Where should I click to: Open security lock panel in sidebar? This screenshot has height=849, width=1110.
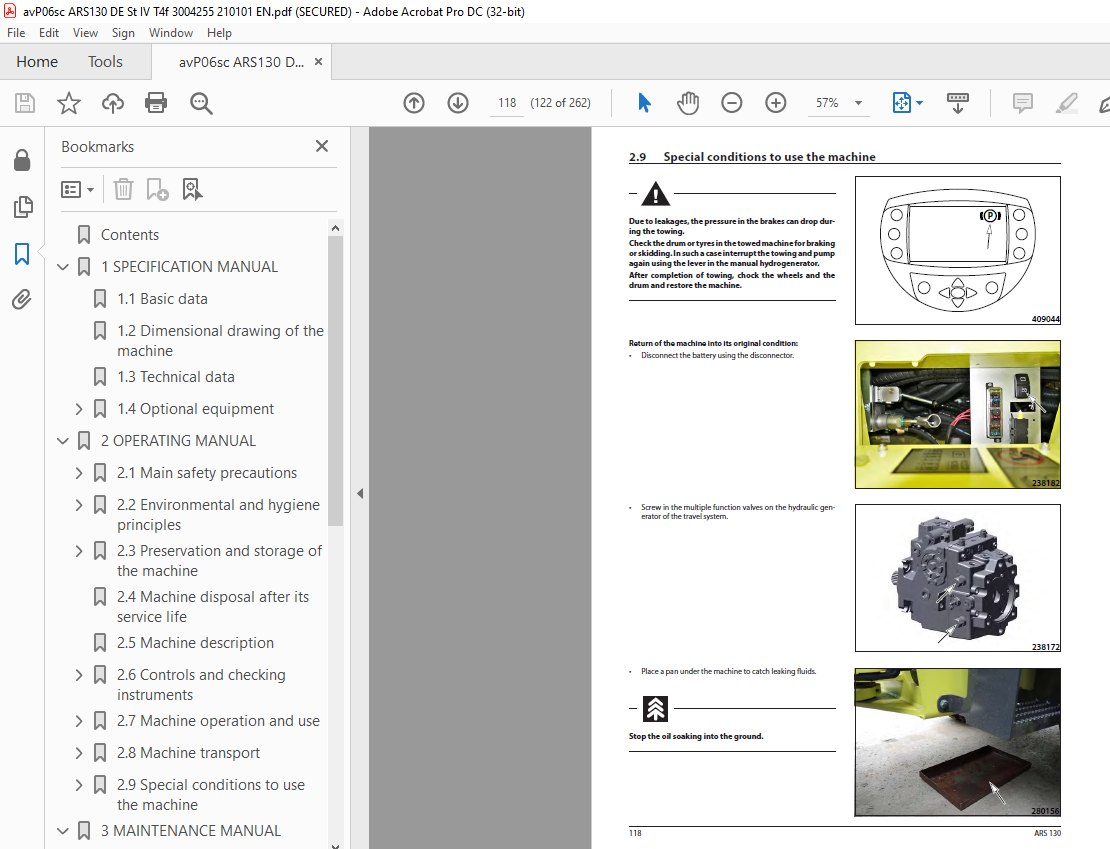(x=22, y=161)
